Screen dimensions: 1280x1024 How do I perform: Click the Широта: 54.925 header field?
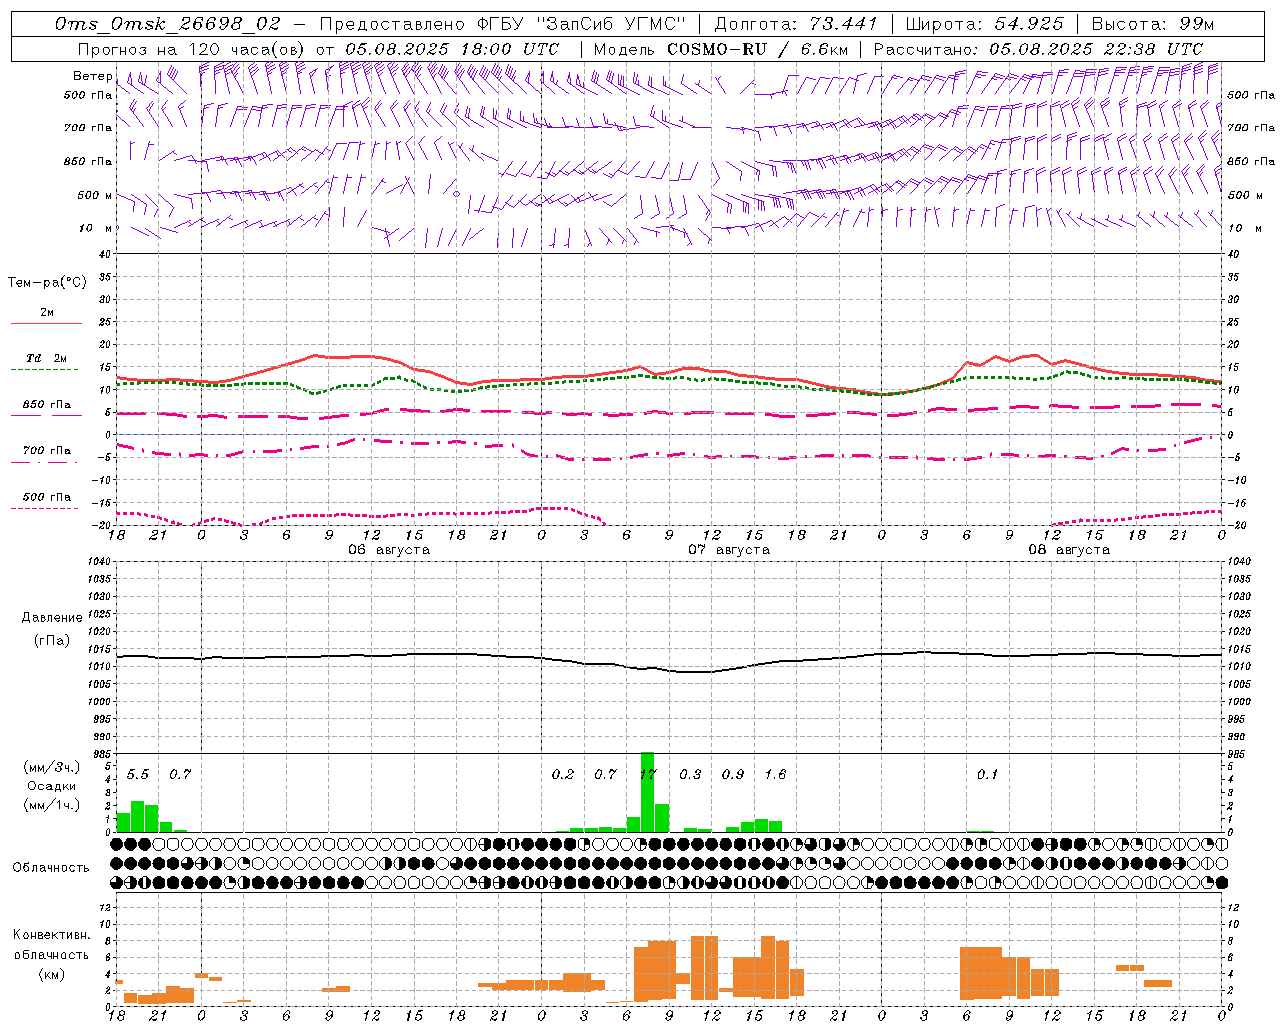984,24
